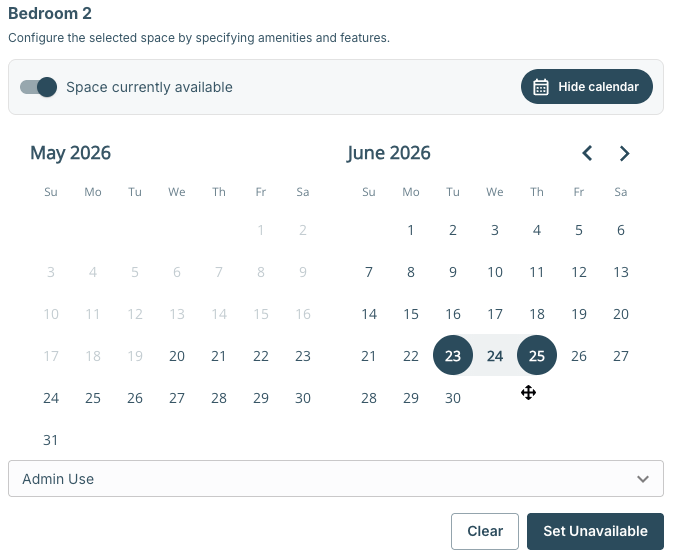
Task: Click calendar icon in Hide calendar button
Action: point(540,87)
